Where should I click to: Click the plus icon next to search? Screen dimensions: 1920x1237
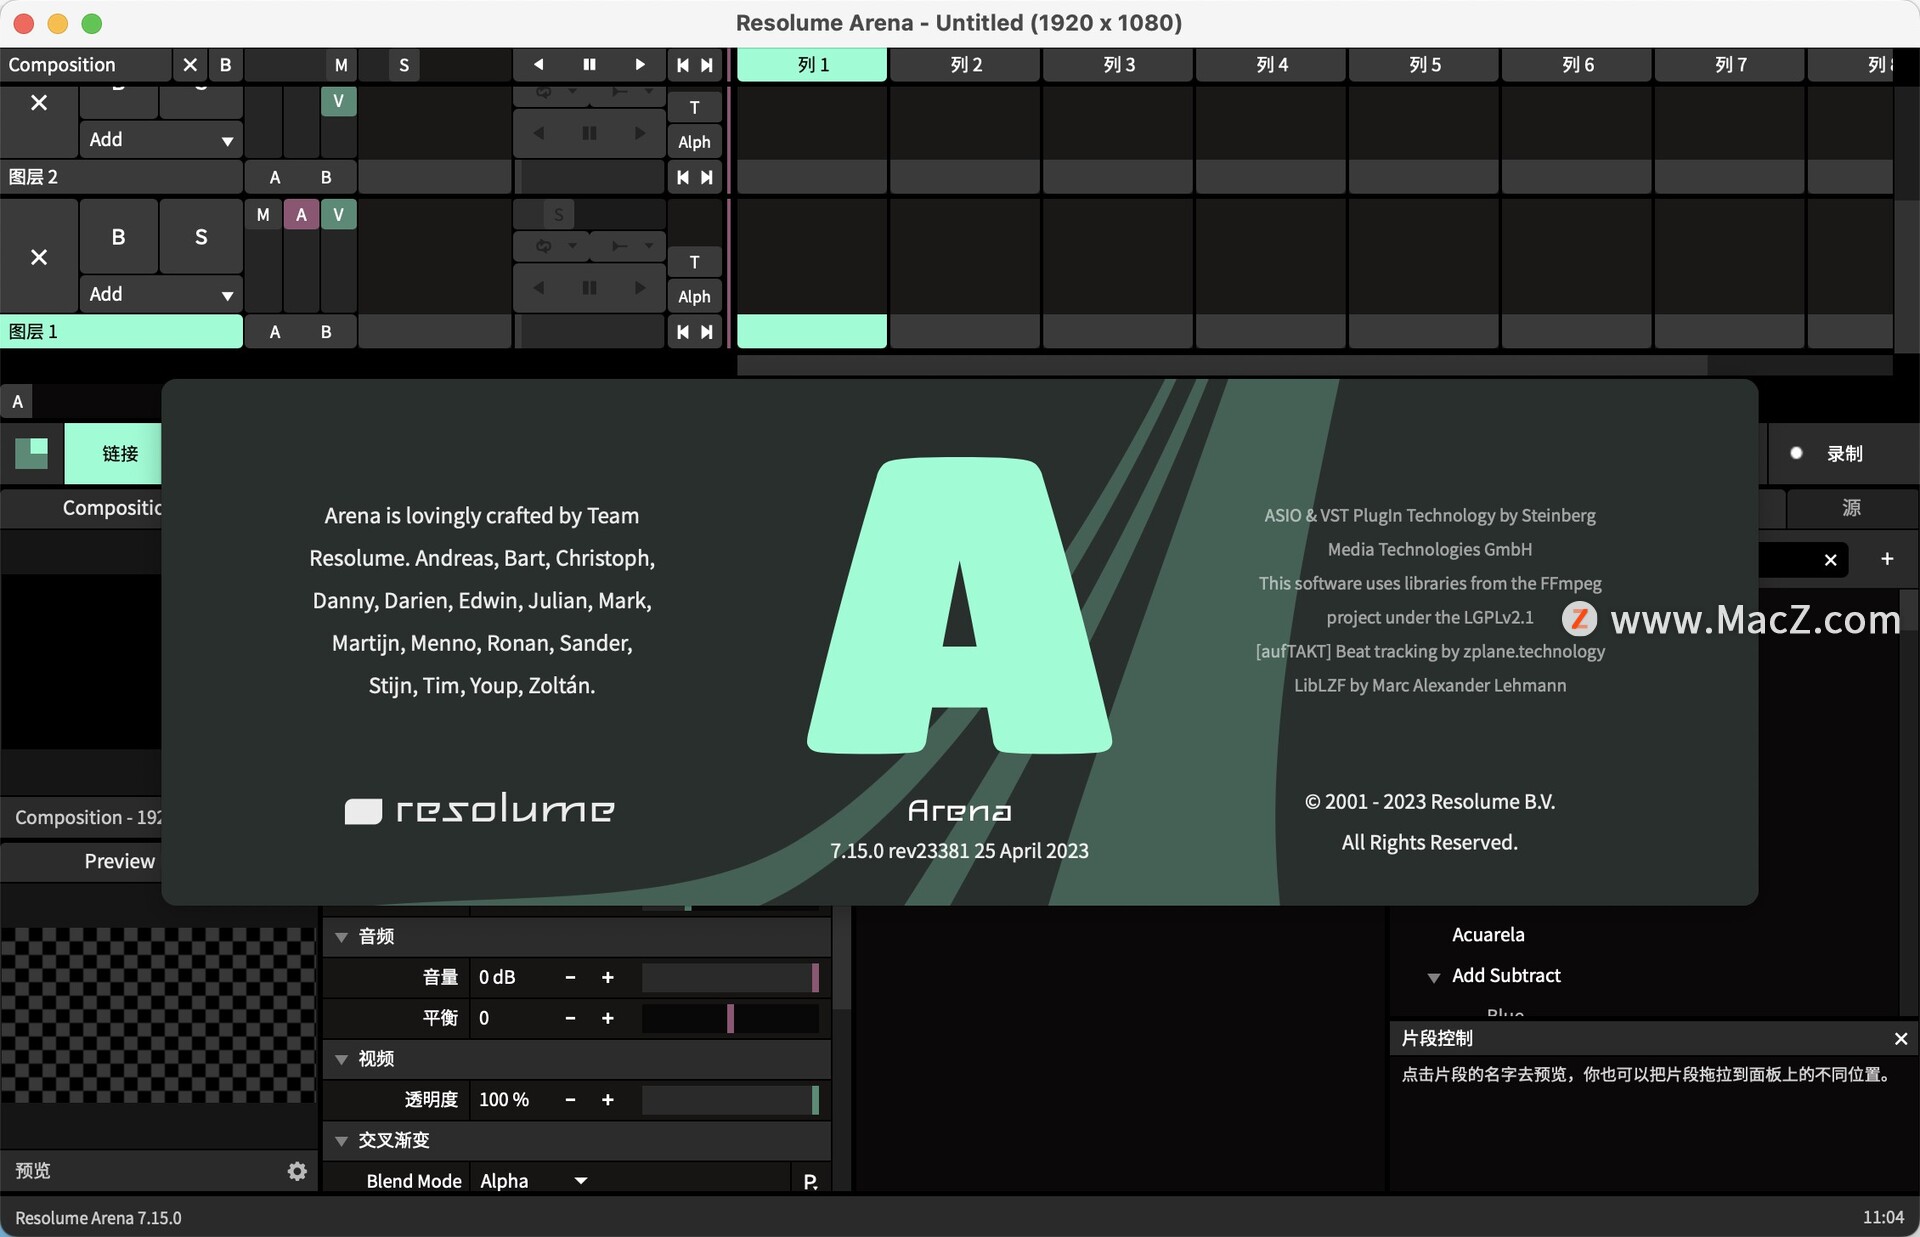point(1887,559)
